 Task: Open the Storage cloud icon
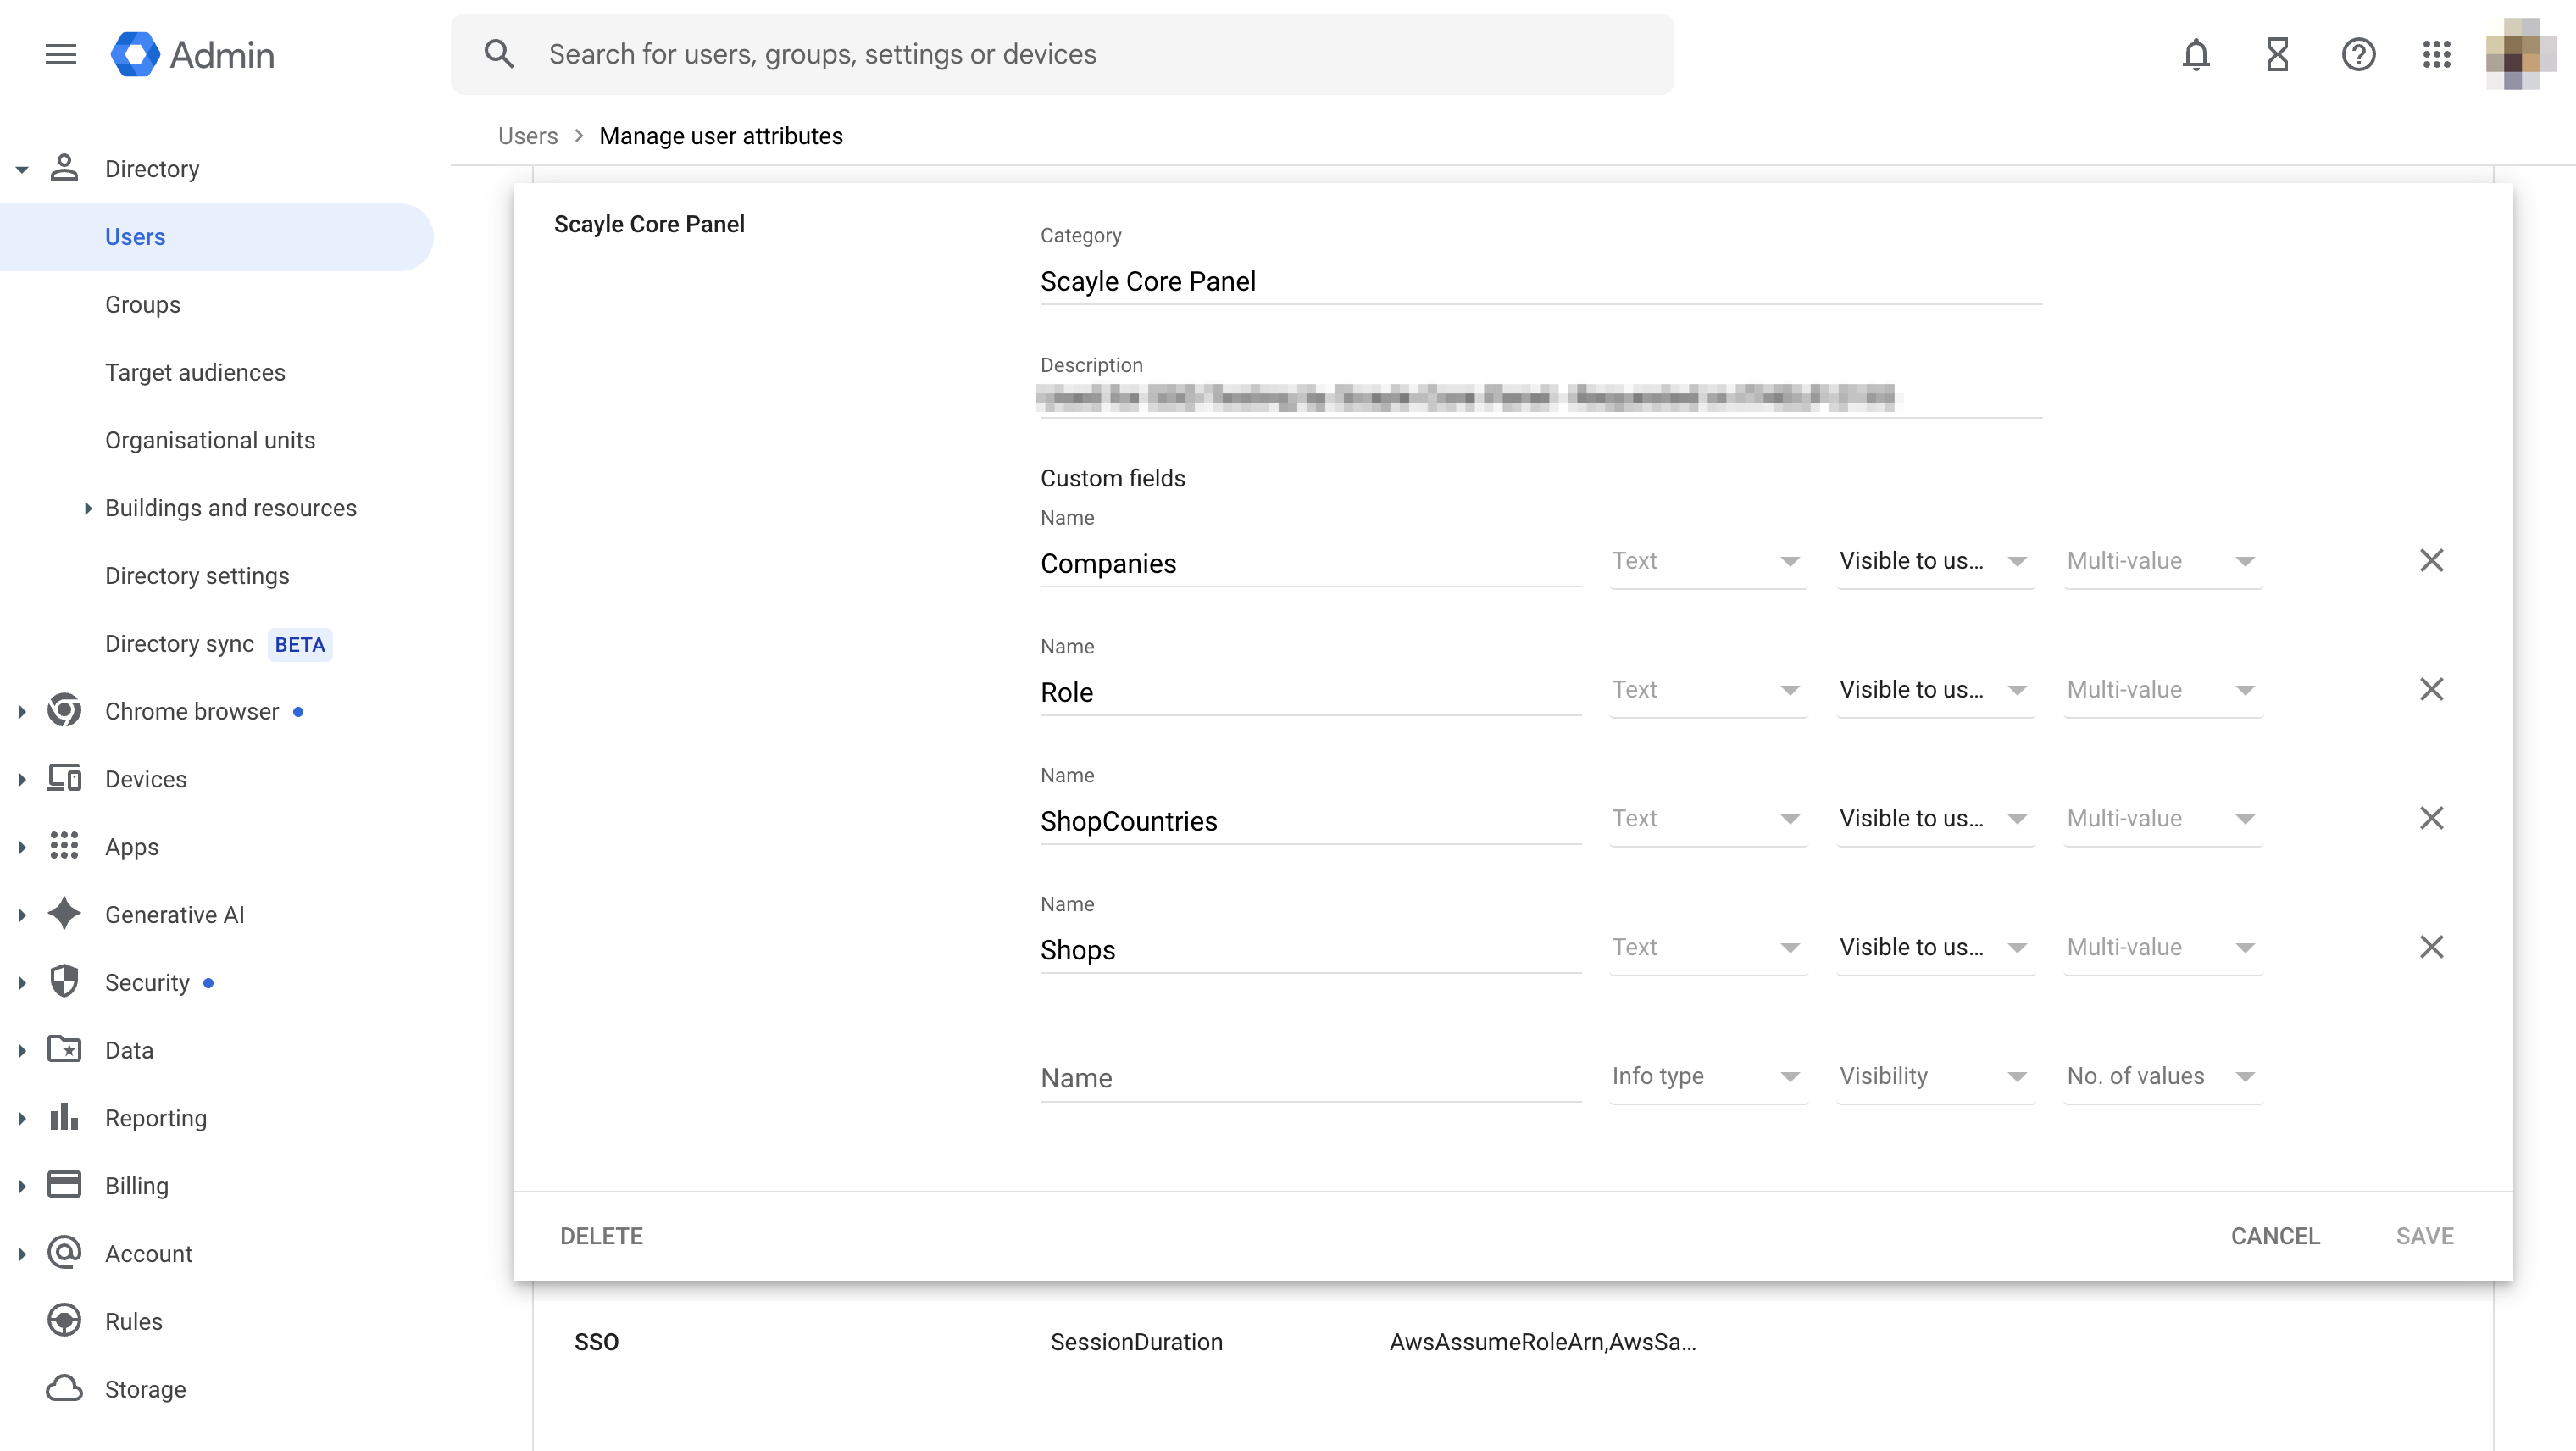[x=64, y=1389]
